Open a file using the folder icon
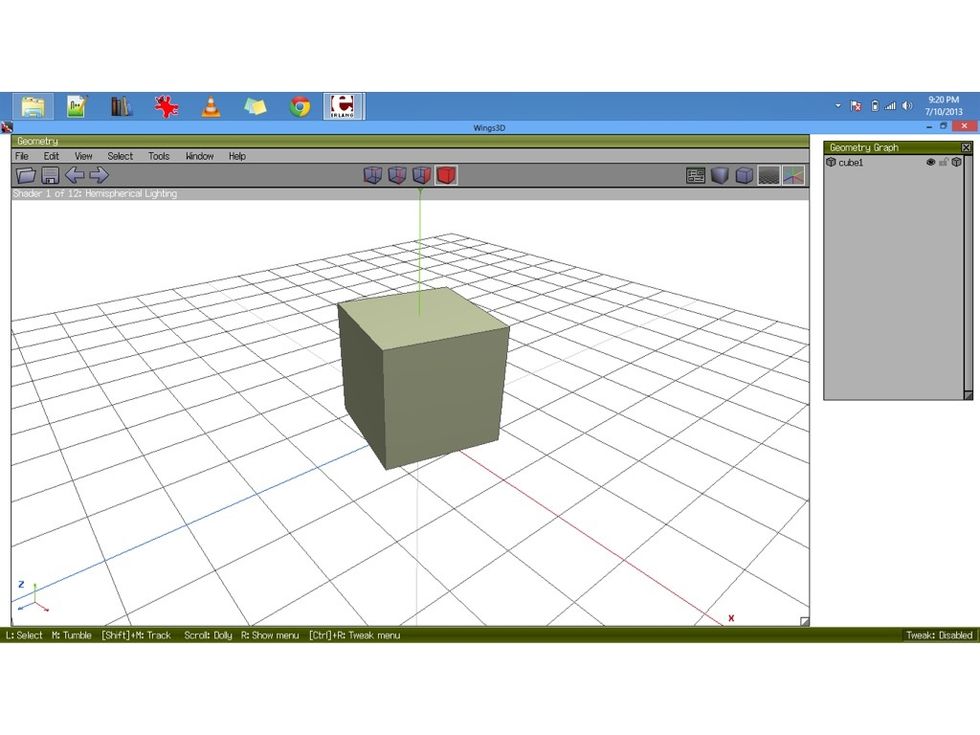This screenshot has height=735, width=980. point(26,175)
